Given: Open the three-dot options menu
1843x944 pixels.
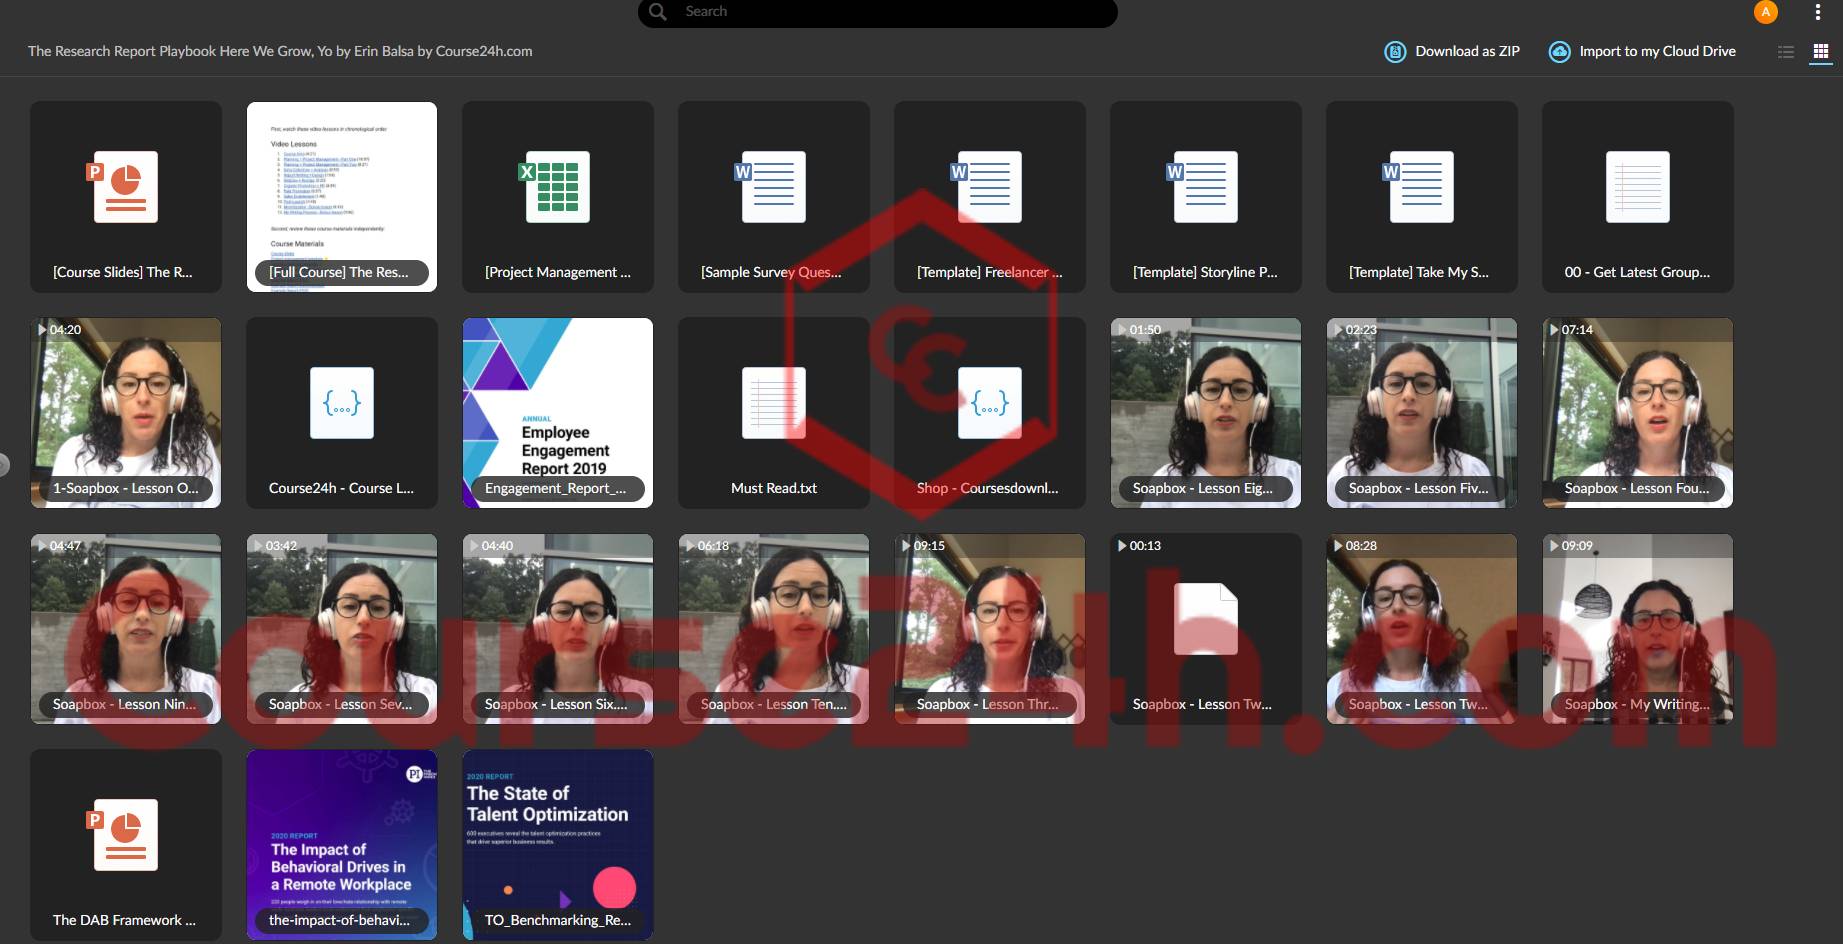Looking at the screenshot, I should [x=1818, y=12].
